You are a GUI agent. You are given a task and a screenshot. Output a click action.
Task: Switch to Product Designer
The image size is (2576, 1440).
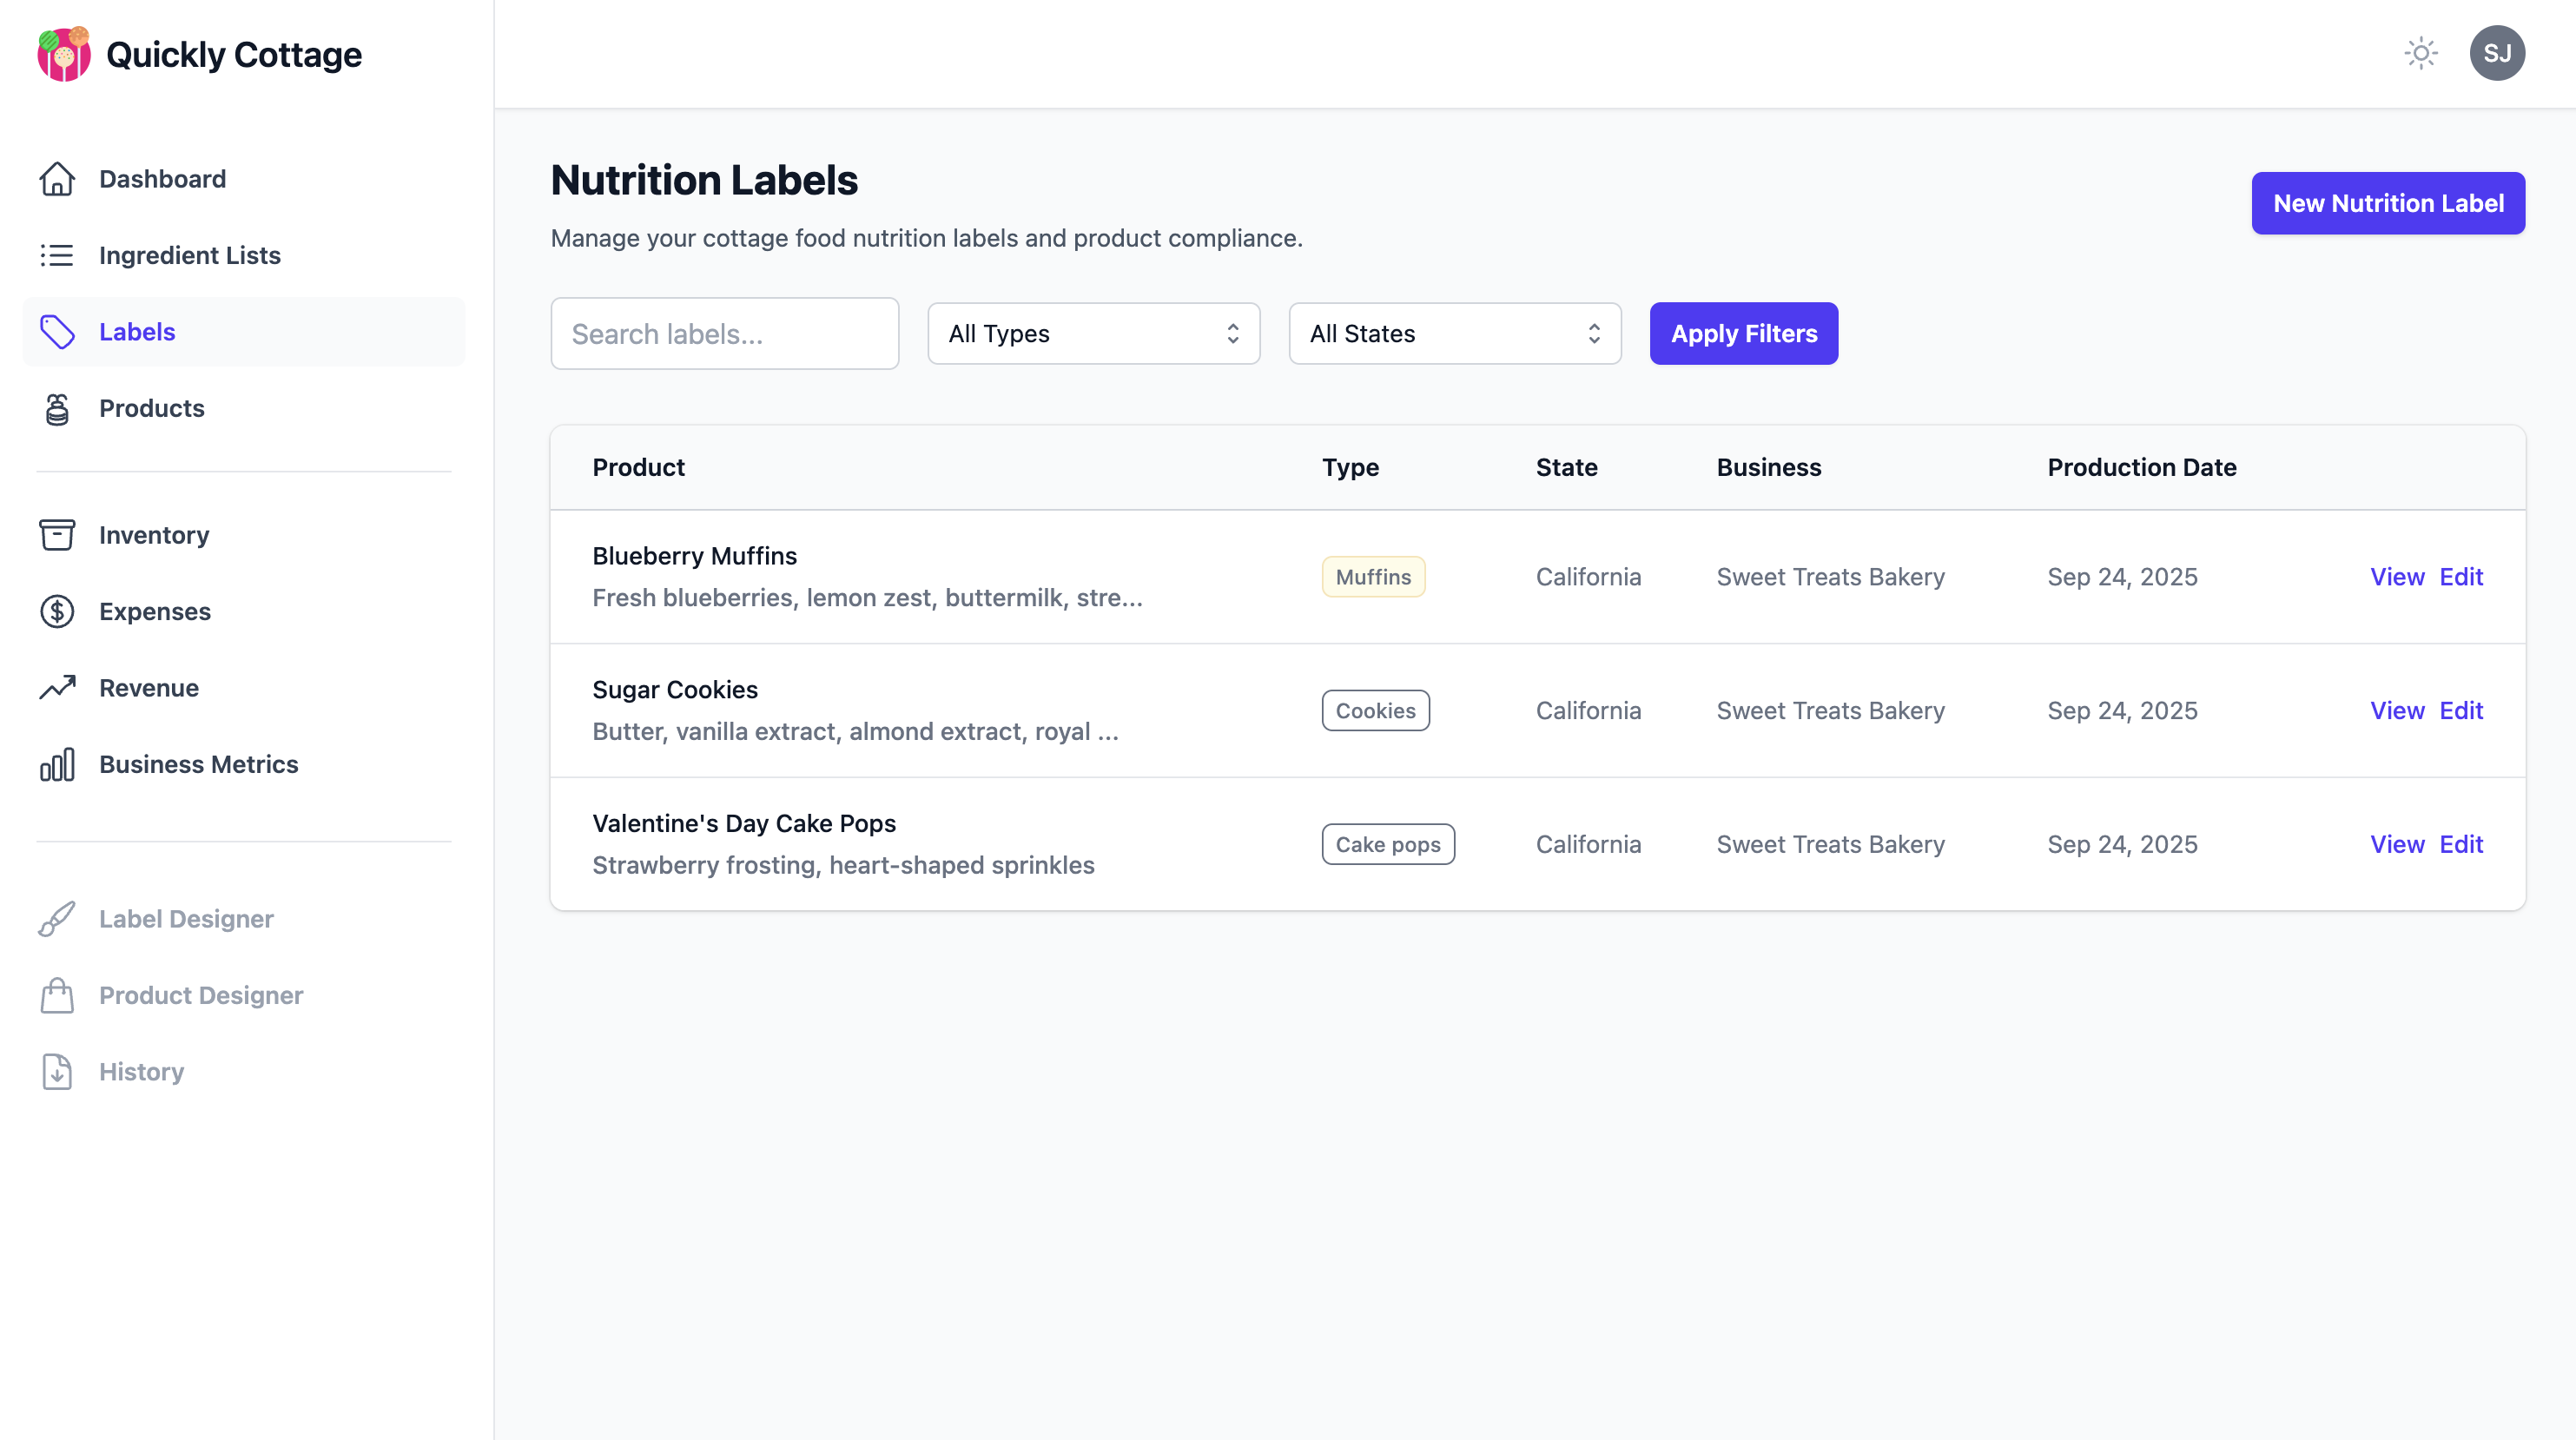tap(200, 995)
